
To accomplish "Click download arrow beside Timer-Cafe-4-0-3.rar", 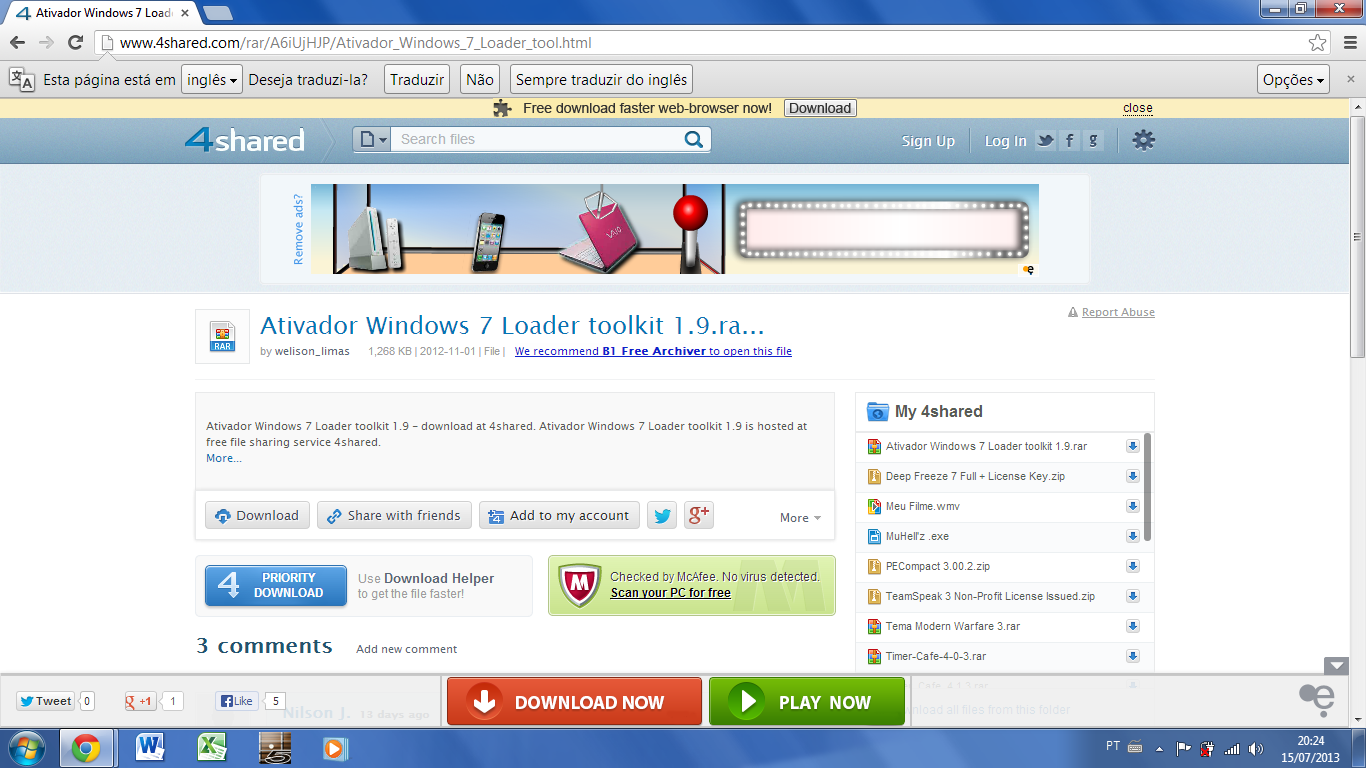I will click(x=1133, y=657).
